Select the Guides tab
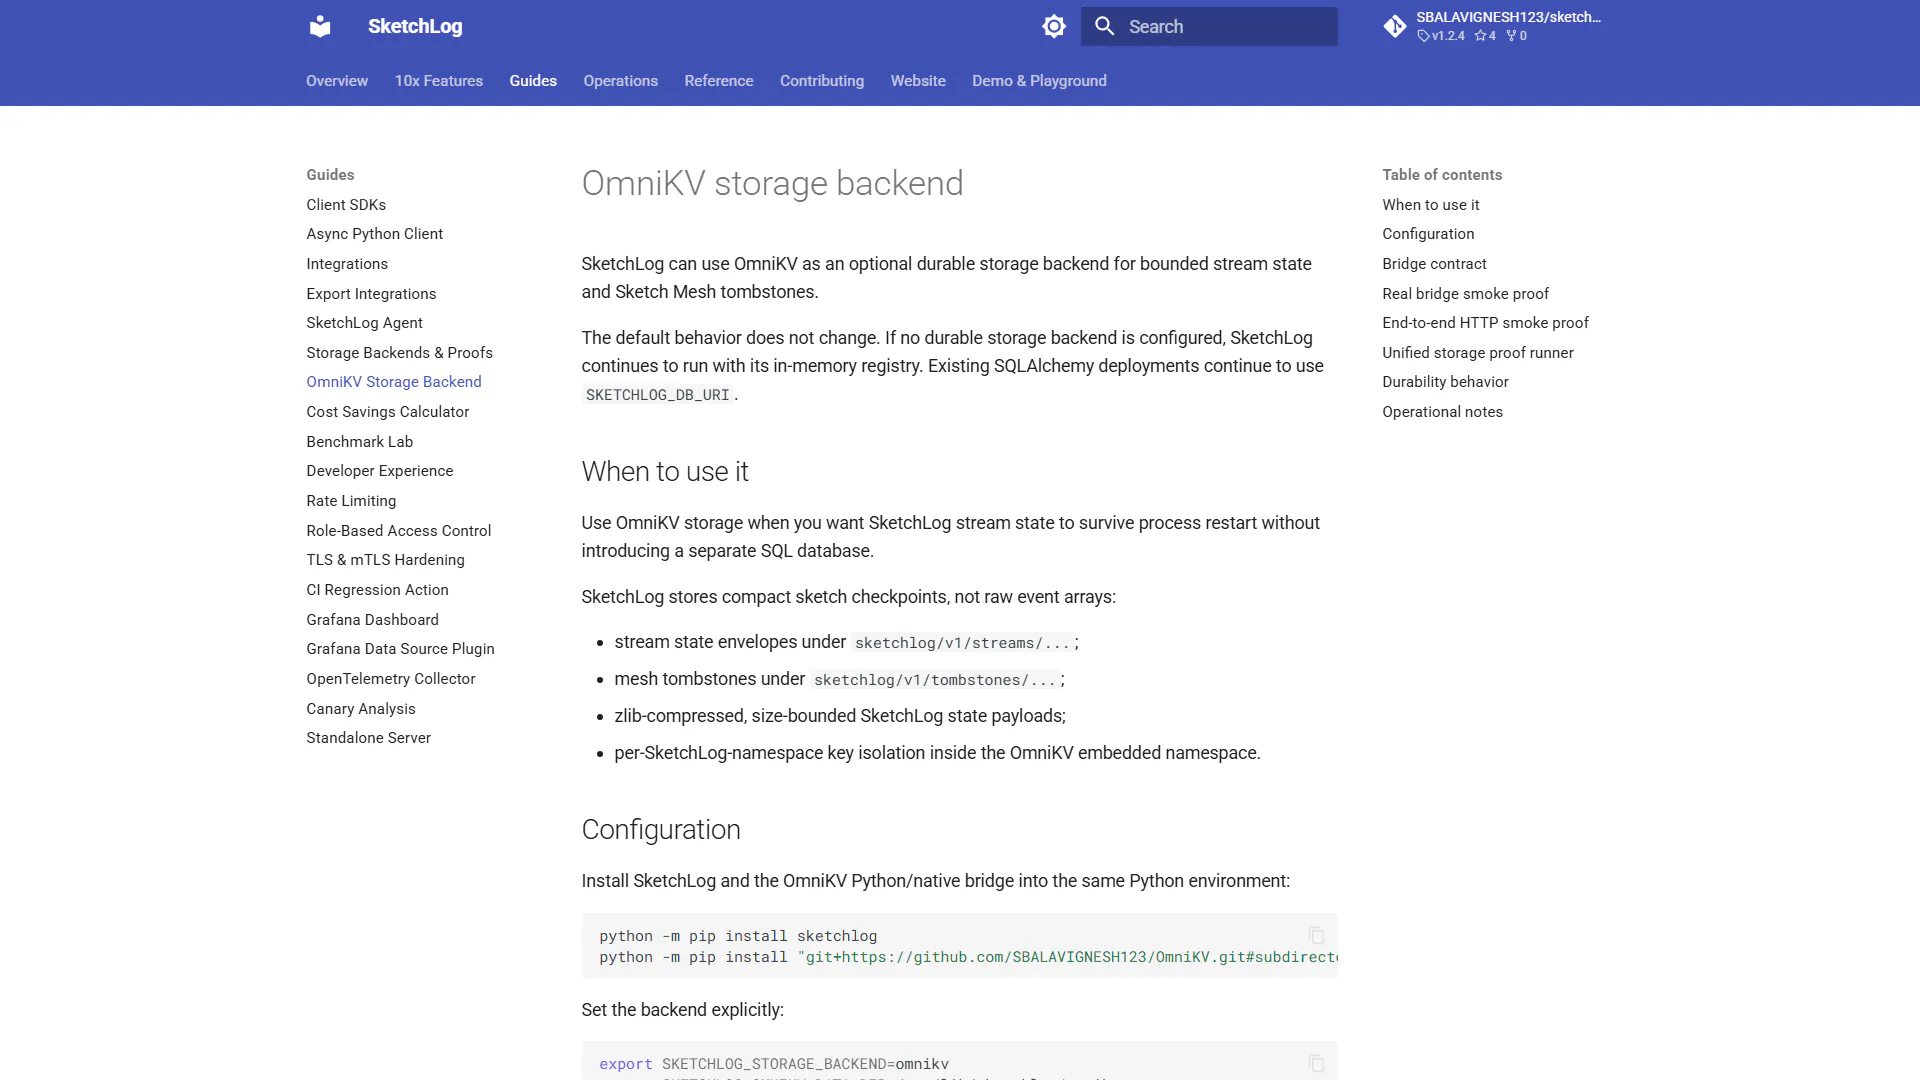The width and height of the screenshot is (1920, 1080). [x=533, y=81]
